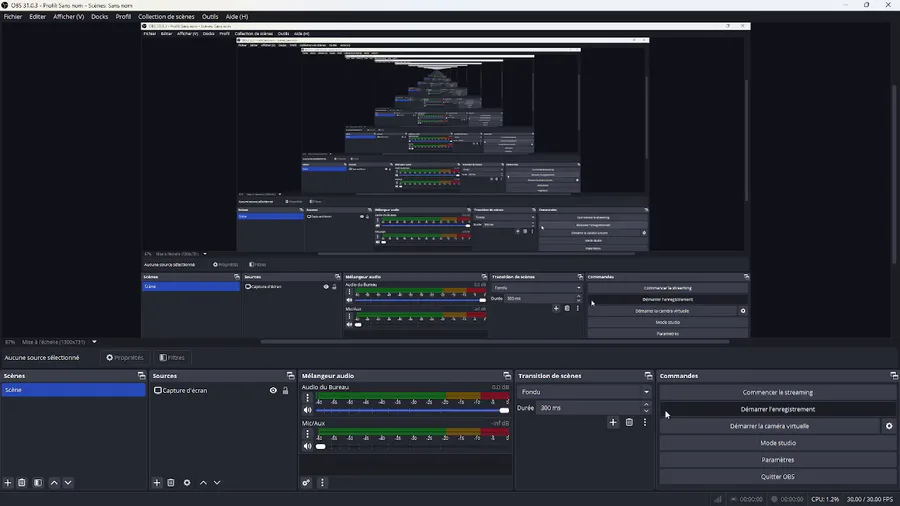This screenshot has height=506, width=900.
Task: Toggle the lock on Capture d'écran source
Action: click(285, 390)
